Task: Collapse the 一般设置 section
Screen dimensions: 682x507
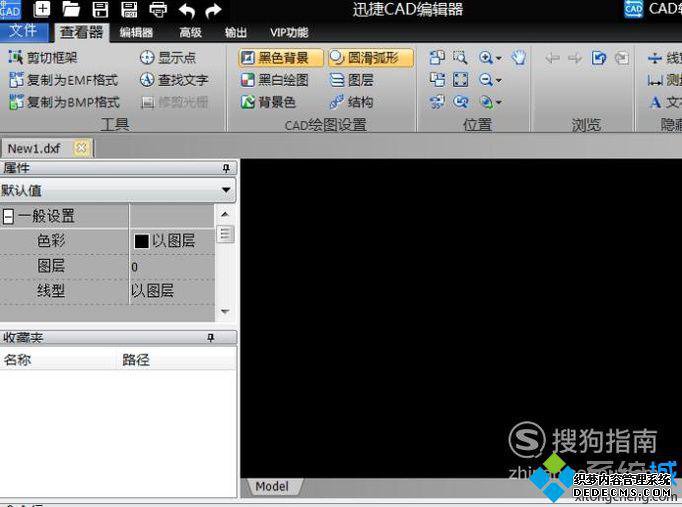Action: pos(8,216)
